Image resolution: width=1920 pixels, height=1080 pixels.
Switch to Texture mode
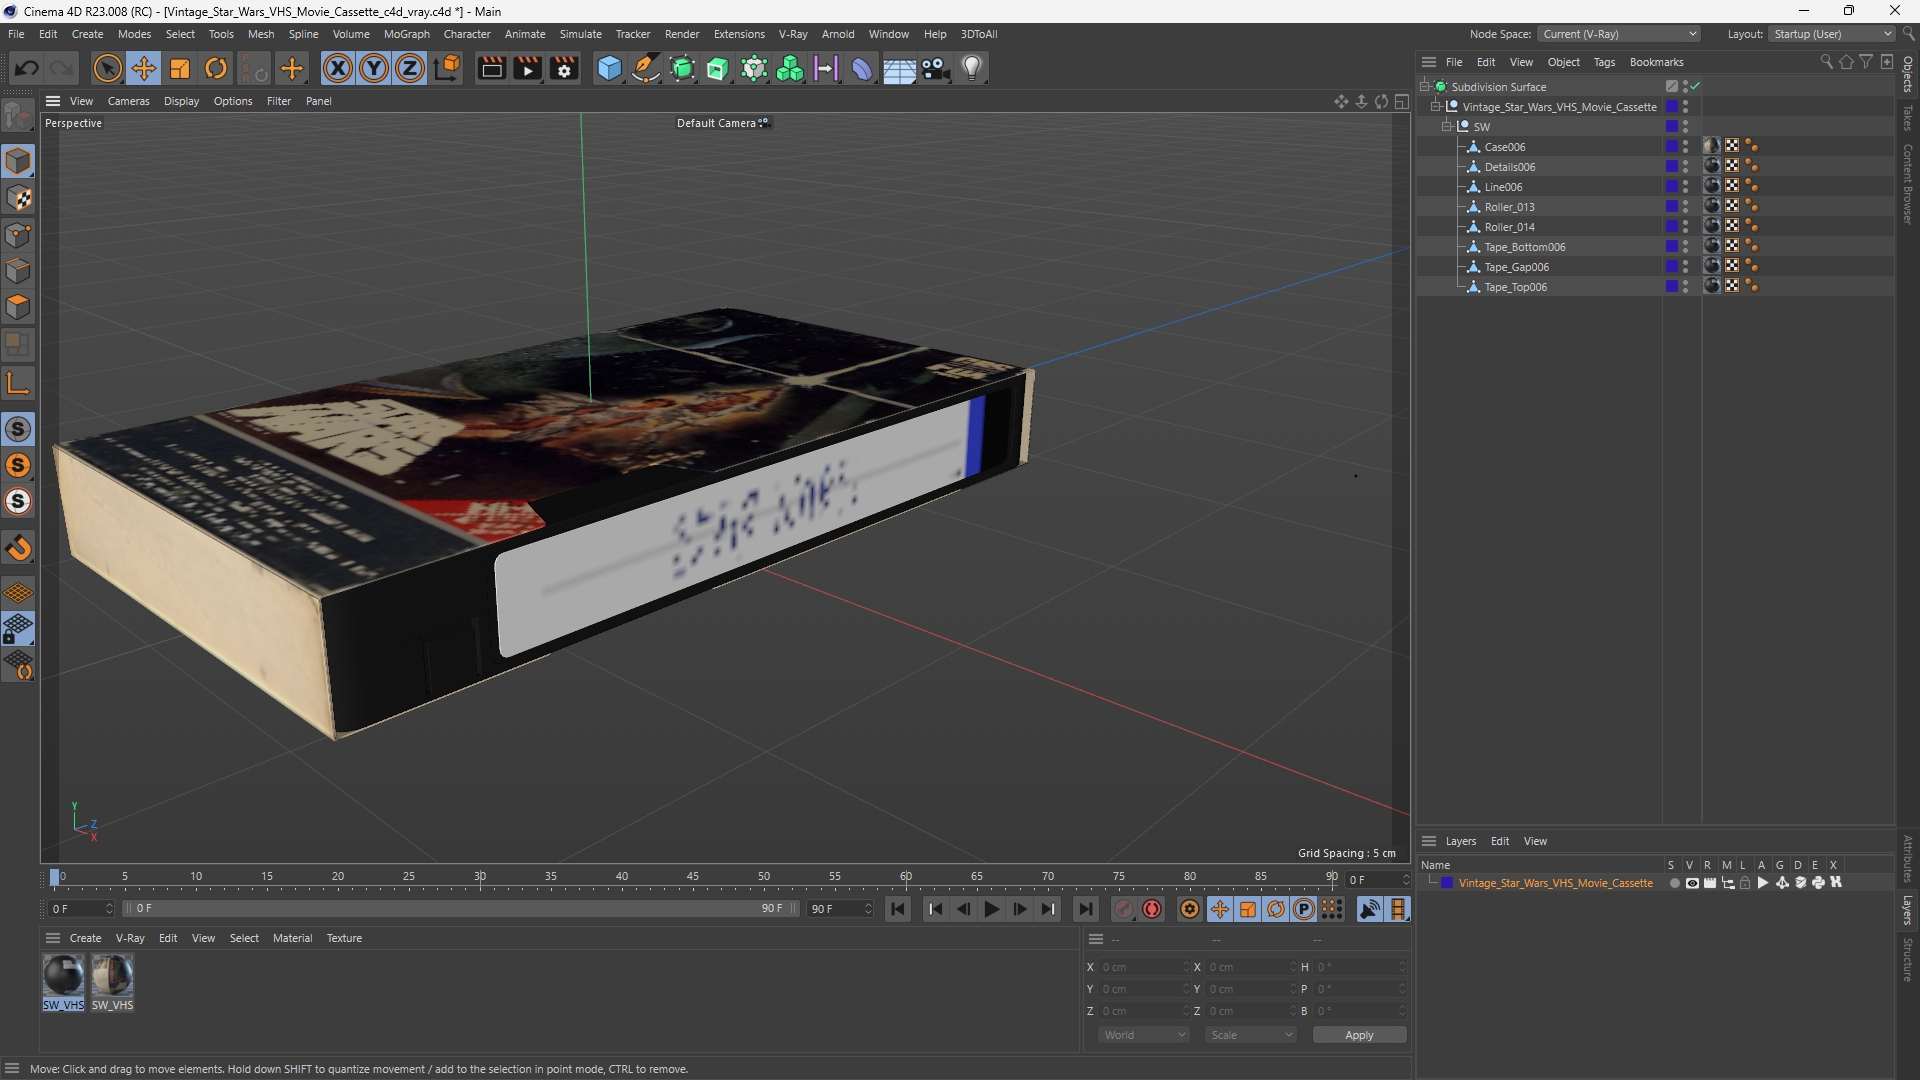pos(18,198)
